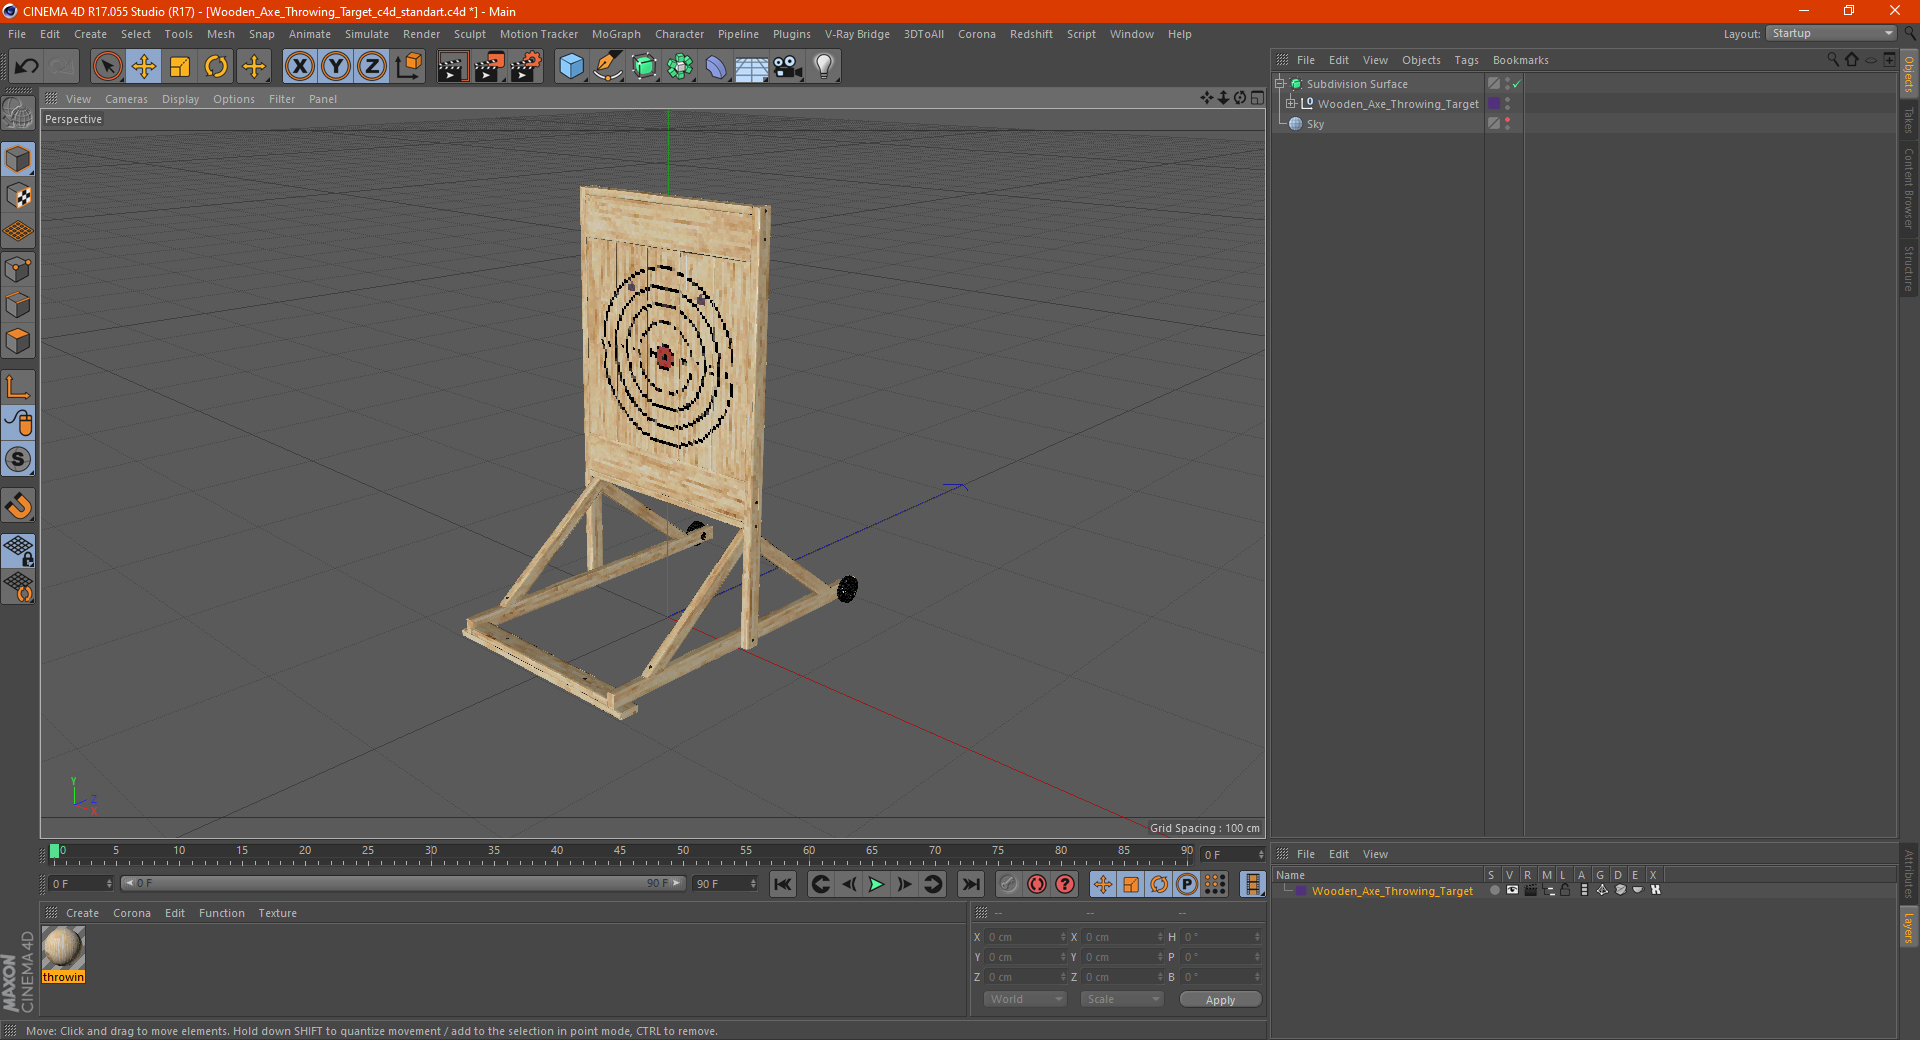Select the Rotate tool
The width and height of the screenshot is (1920, 1040).
(216, 67)
